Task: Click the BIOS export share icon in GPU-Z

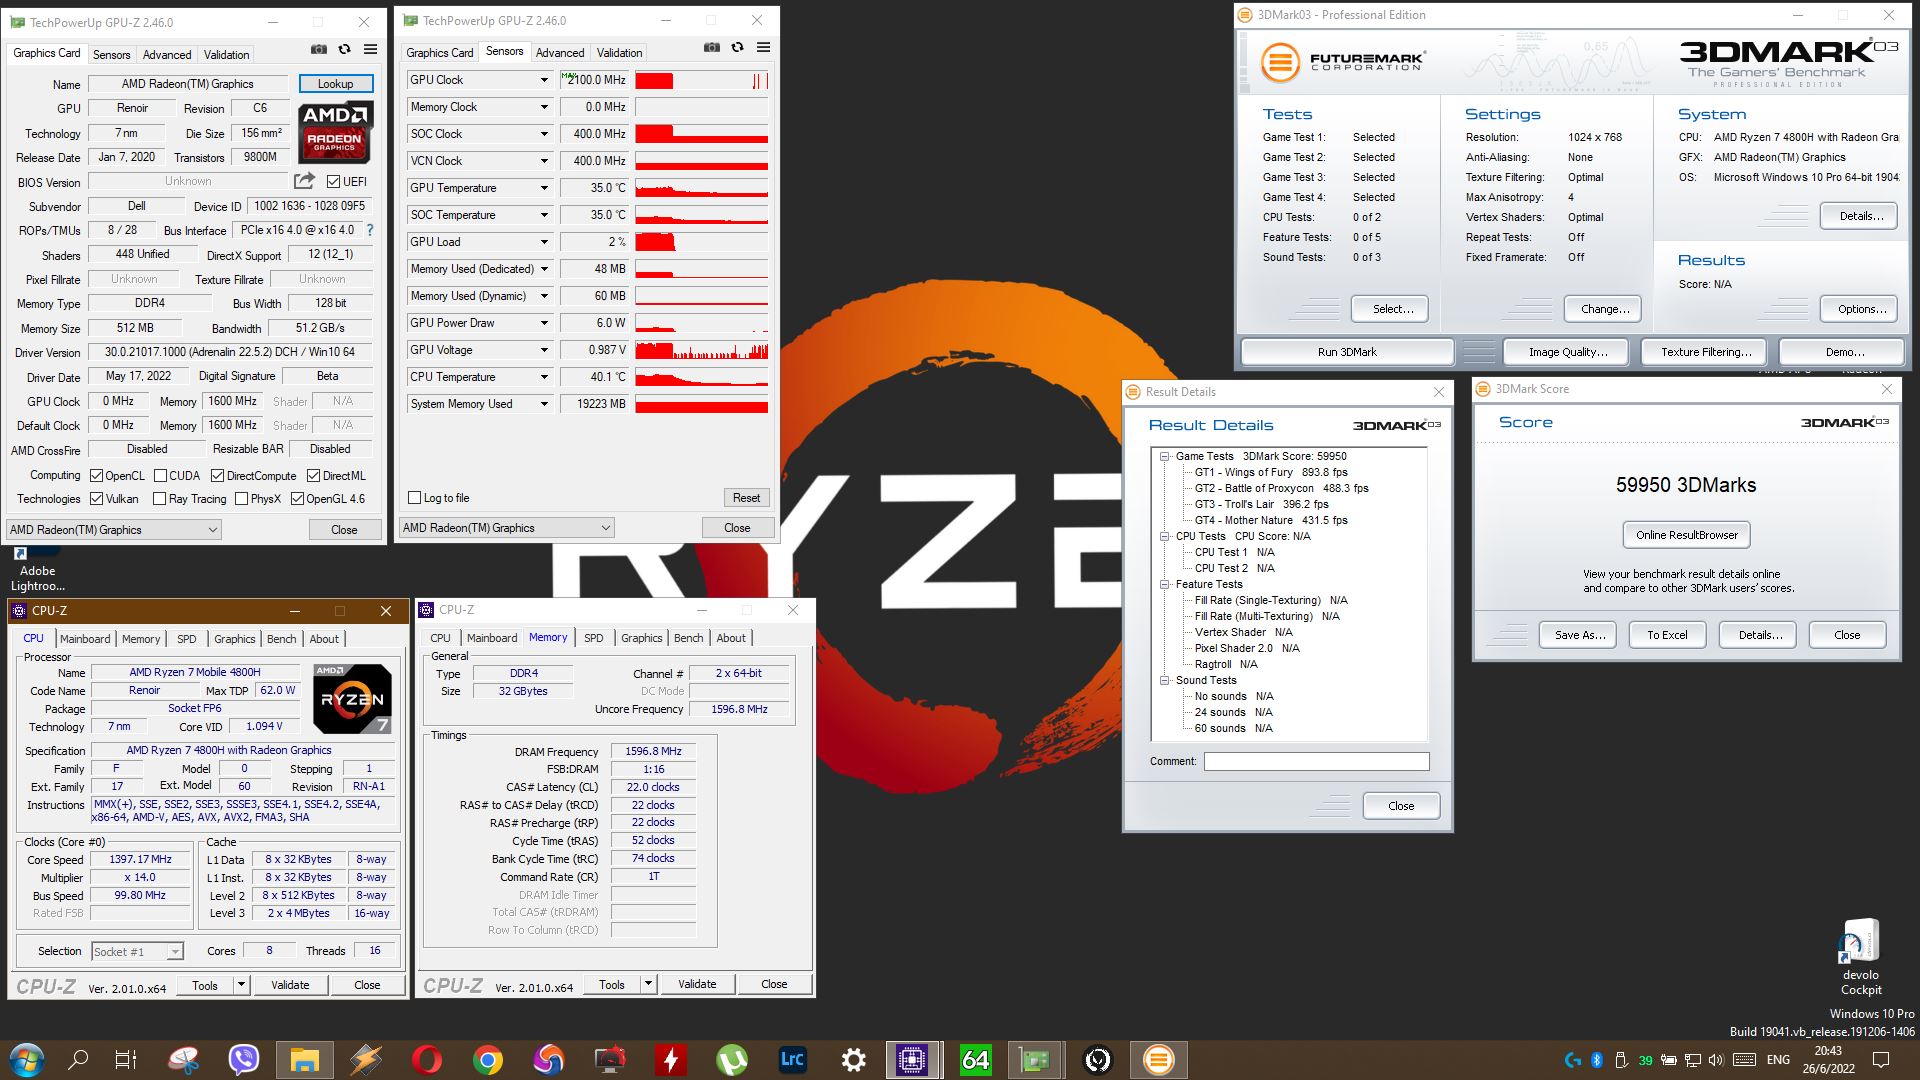Action: (304, 181)
